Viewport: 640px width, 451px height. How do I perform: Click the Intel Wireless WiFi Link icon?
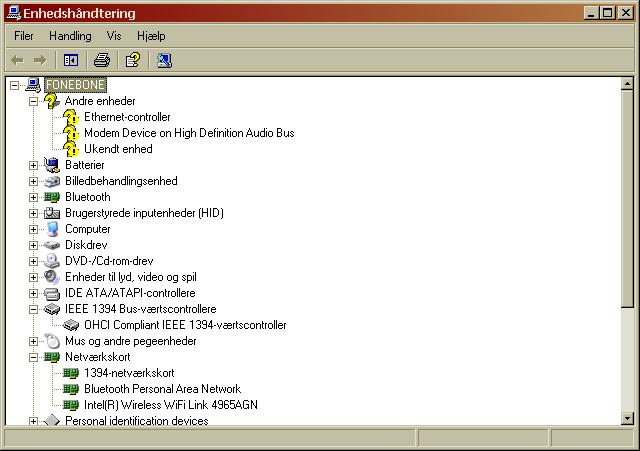tap(71, 405)
